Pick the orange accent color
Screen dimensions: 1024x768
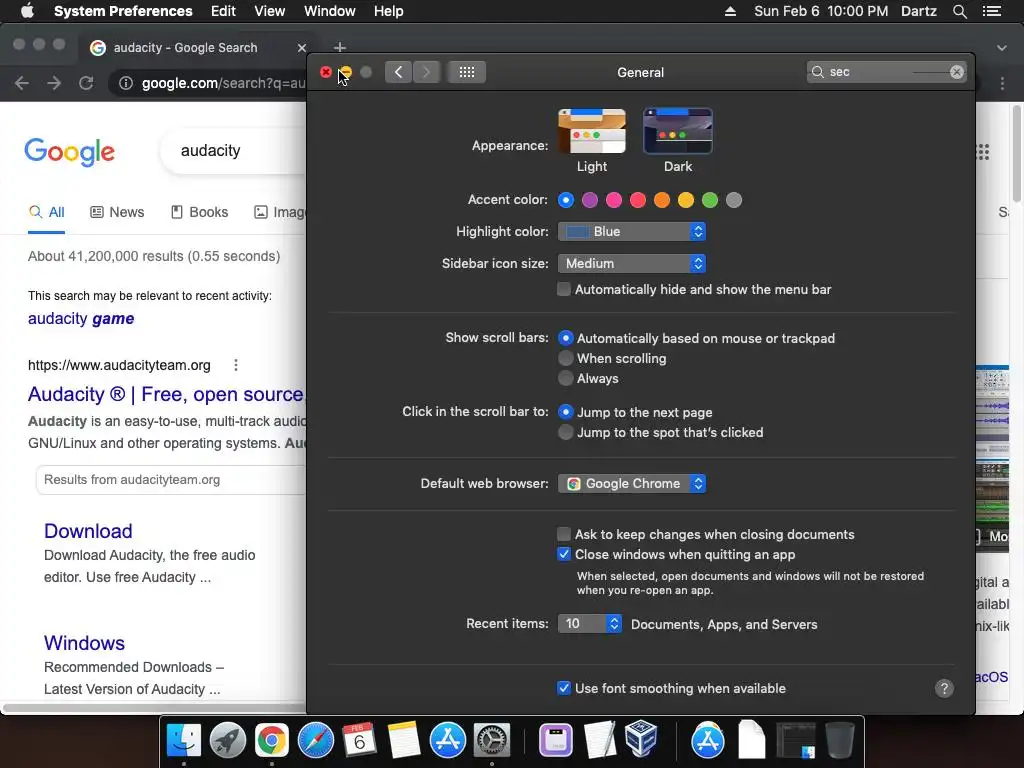click(662, 200)
